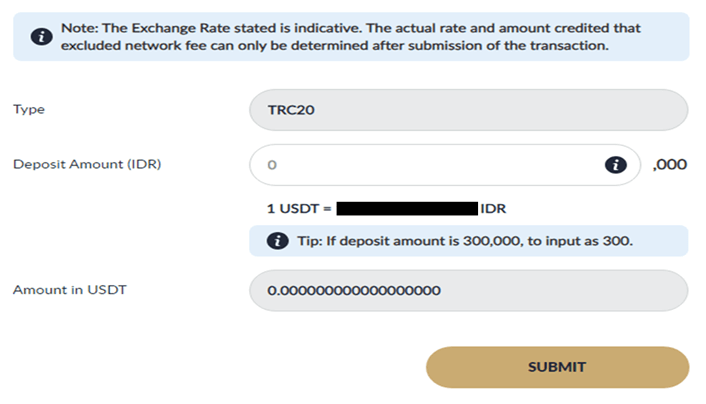The image size is (706, 404).
Task: Click the "1 USDT =" rate text
Action: (299, 210)
